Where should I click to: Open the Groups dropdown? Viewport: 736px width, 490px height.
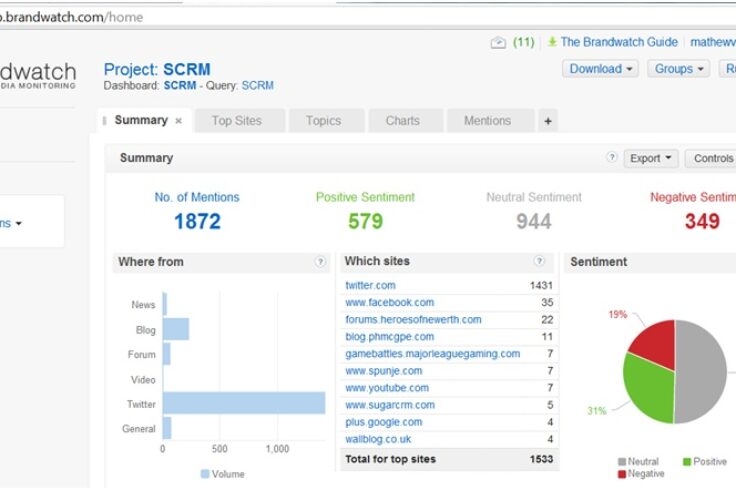click(x=679, y=69)
